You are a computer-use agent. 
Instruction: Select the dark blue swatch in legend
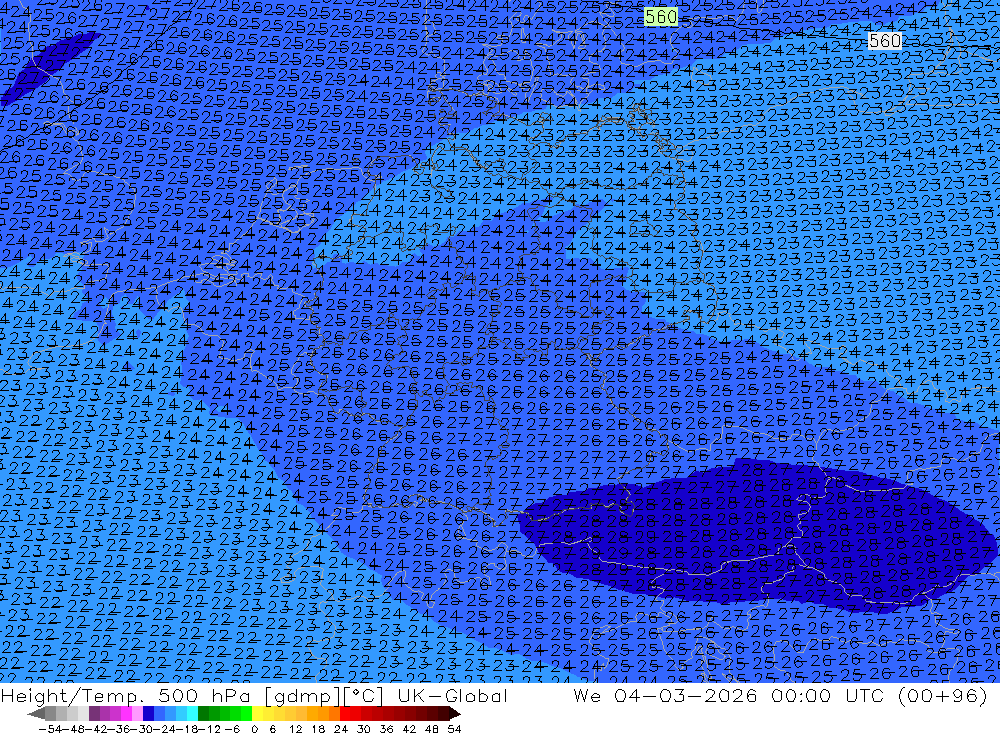coord(149,713)
